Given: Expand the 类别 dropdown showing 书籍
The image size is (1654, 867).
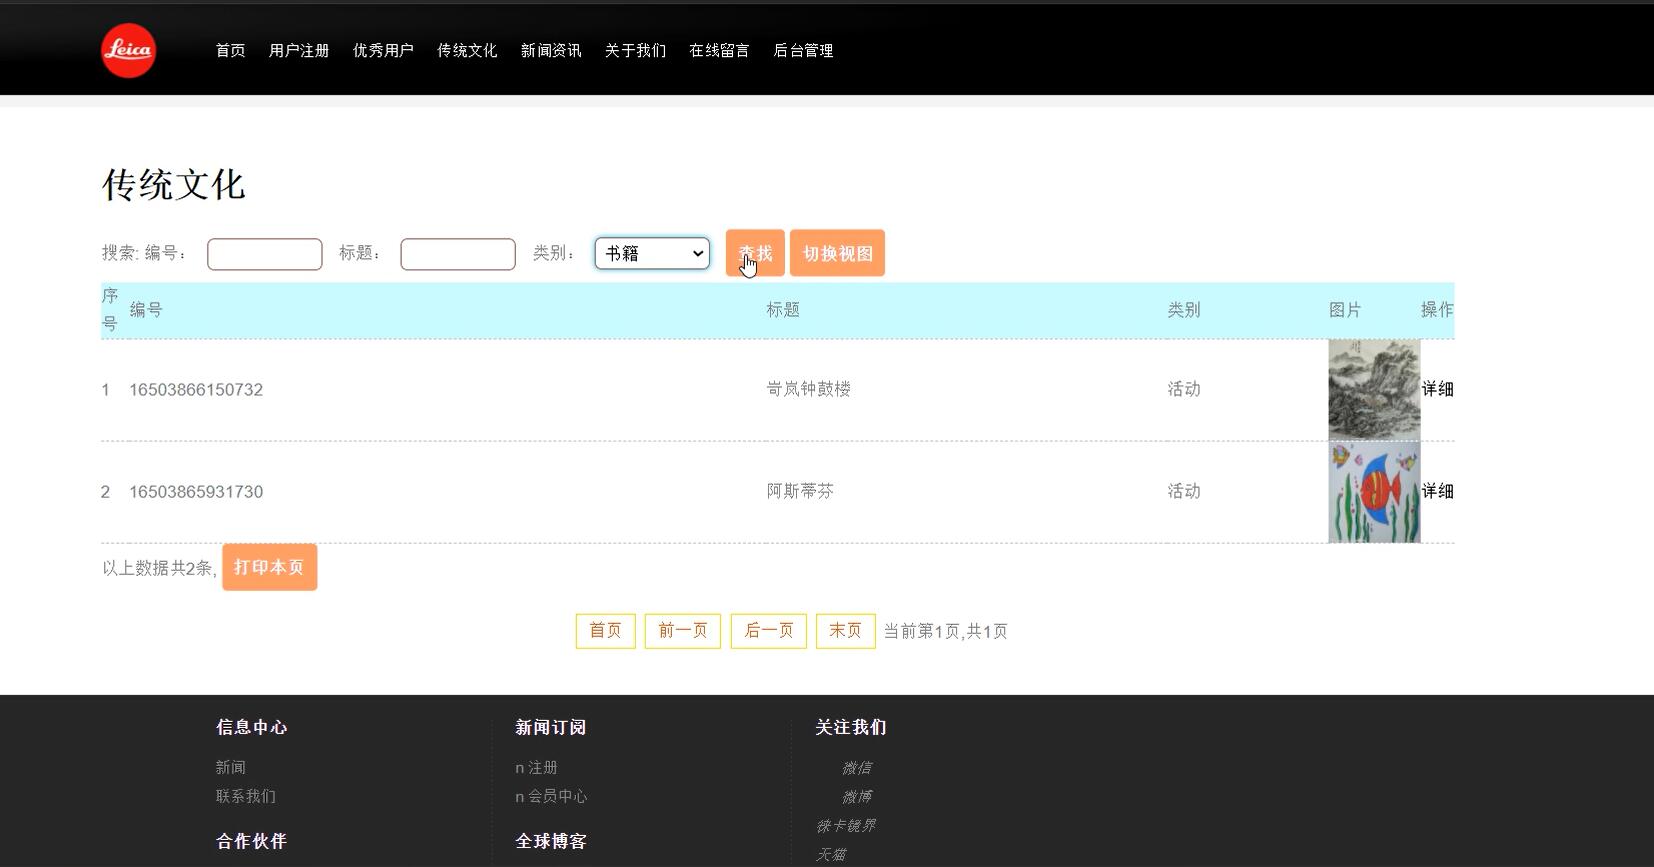Looking at the screenshot, I should (652, 253).
